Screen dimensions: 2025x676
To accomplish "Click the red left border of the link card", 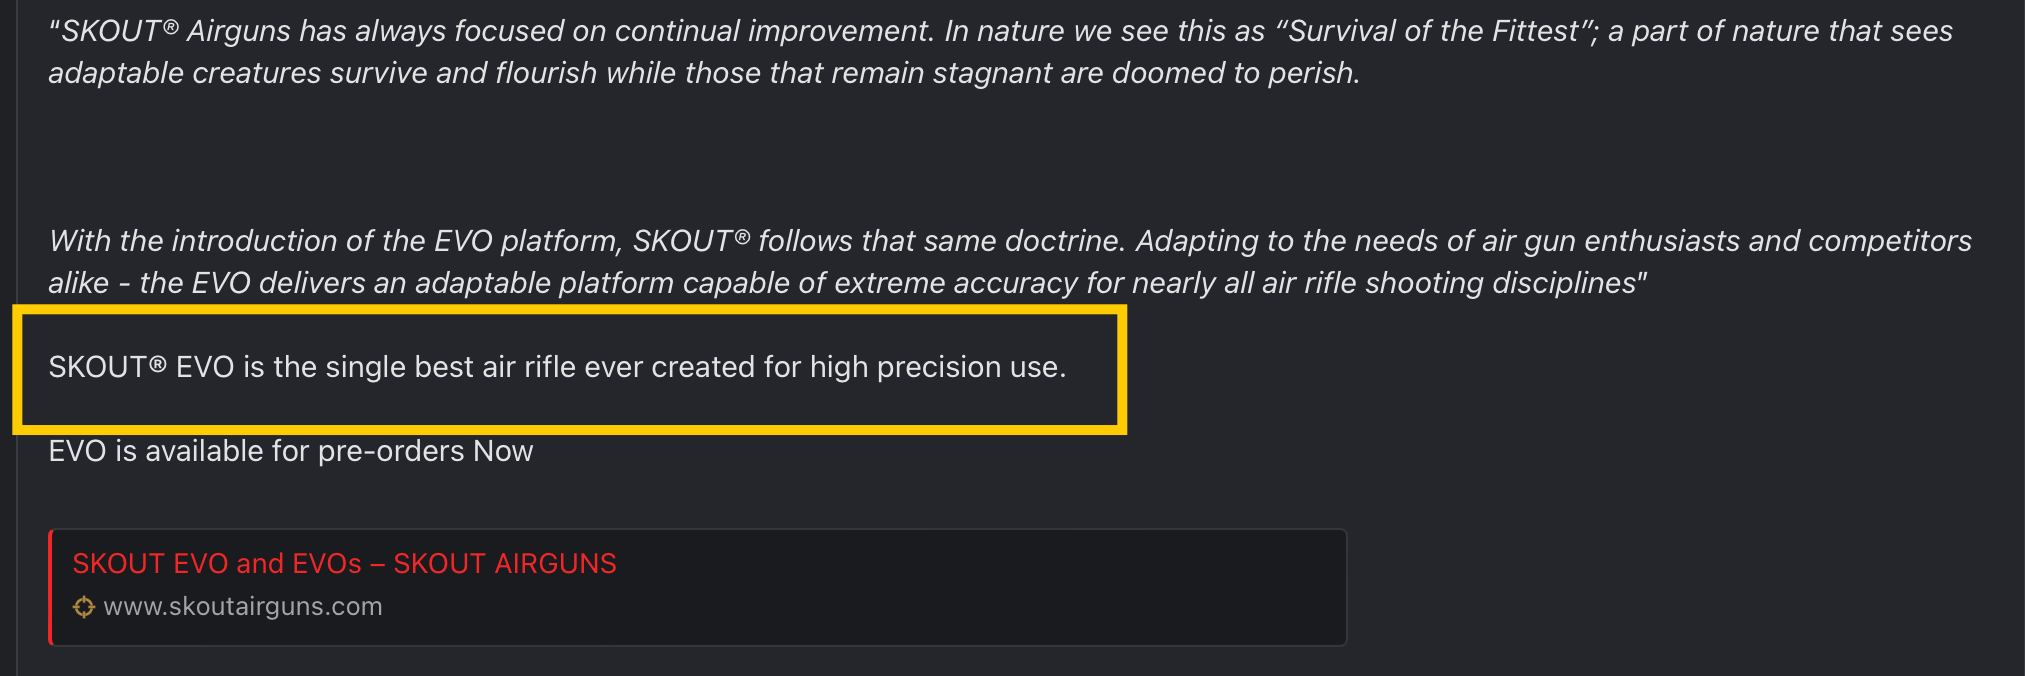I will click(50, 587).
